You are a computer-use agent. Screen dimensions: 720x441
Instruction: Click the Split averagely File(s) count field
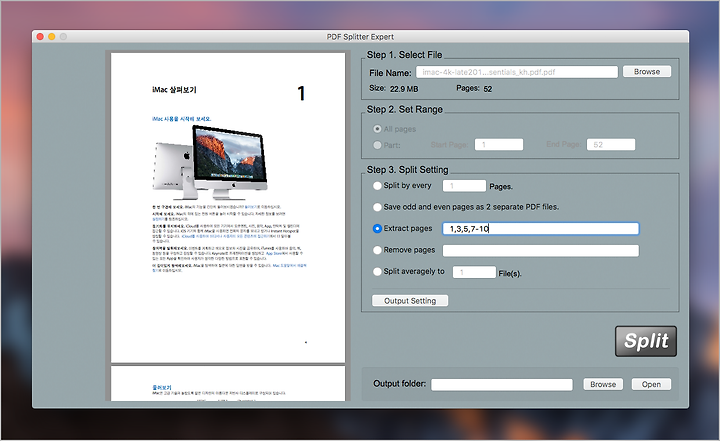(x=474, y=272)
